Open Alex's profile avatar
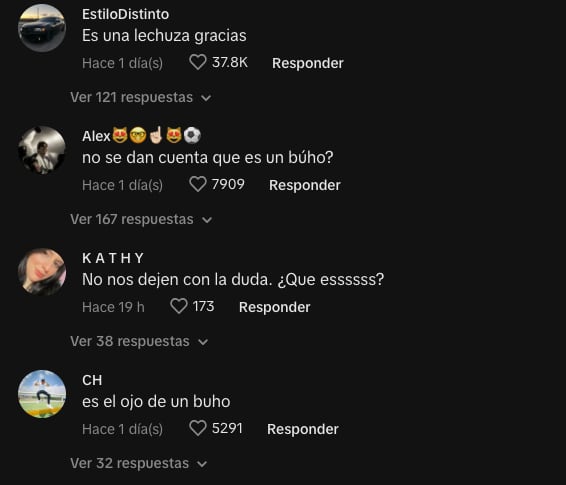 point(42,150)
